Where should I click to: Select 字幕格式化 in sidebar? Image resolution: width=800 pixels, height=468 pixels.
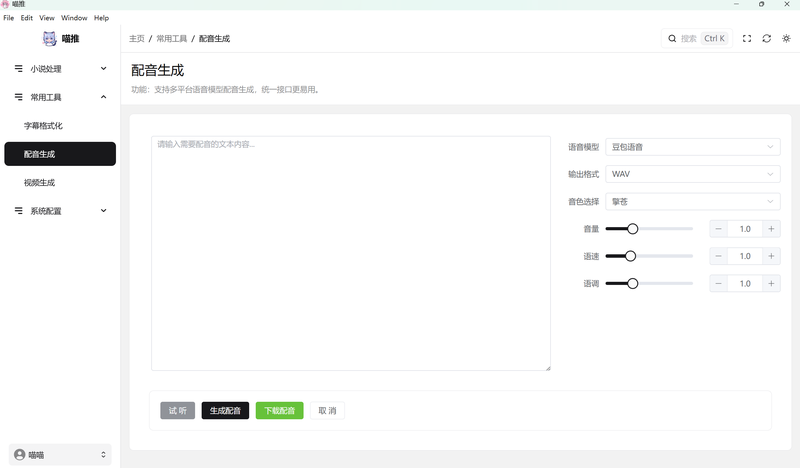(60, 126)
